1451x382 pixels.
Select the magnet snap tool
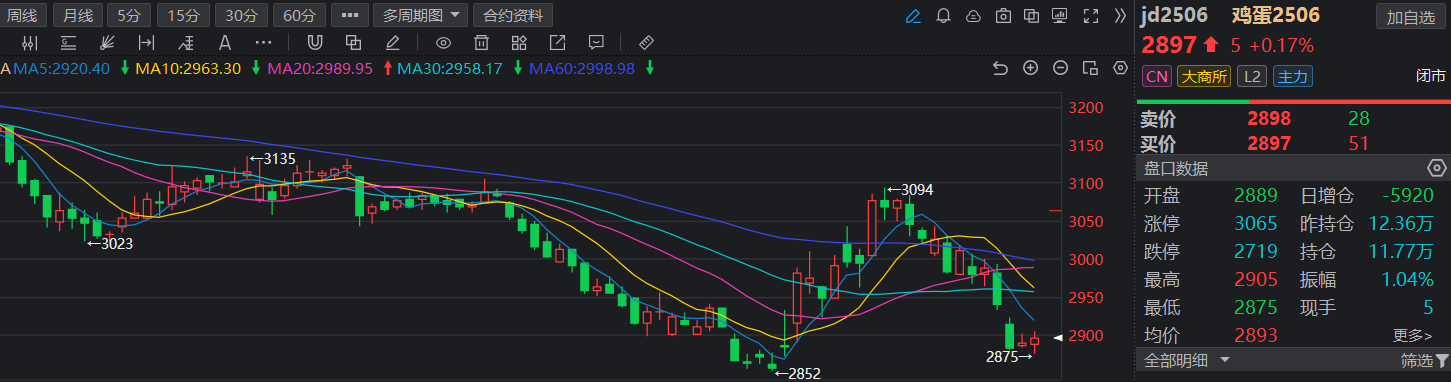(x=315, y=42)
